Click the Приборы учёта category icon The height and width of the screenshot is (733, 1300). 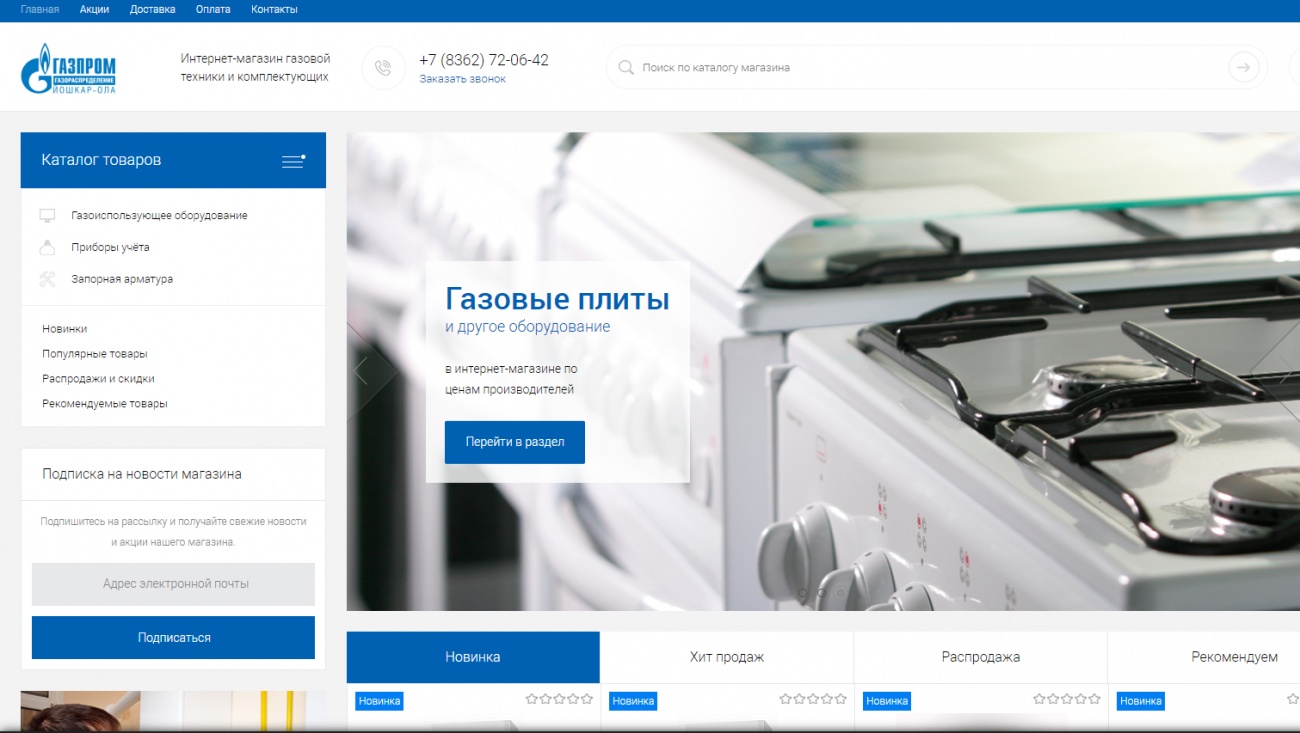47,248
